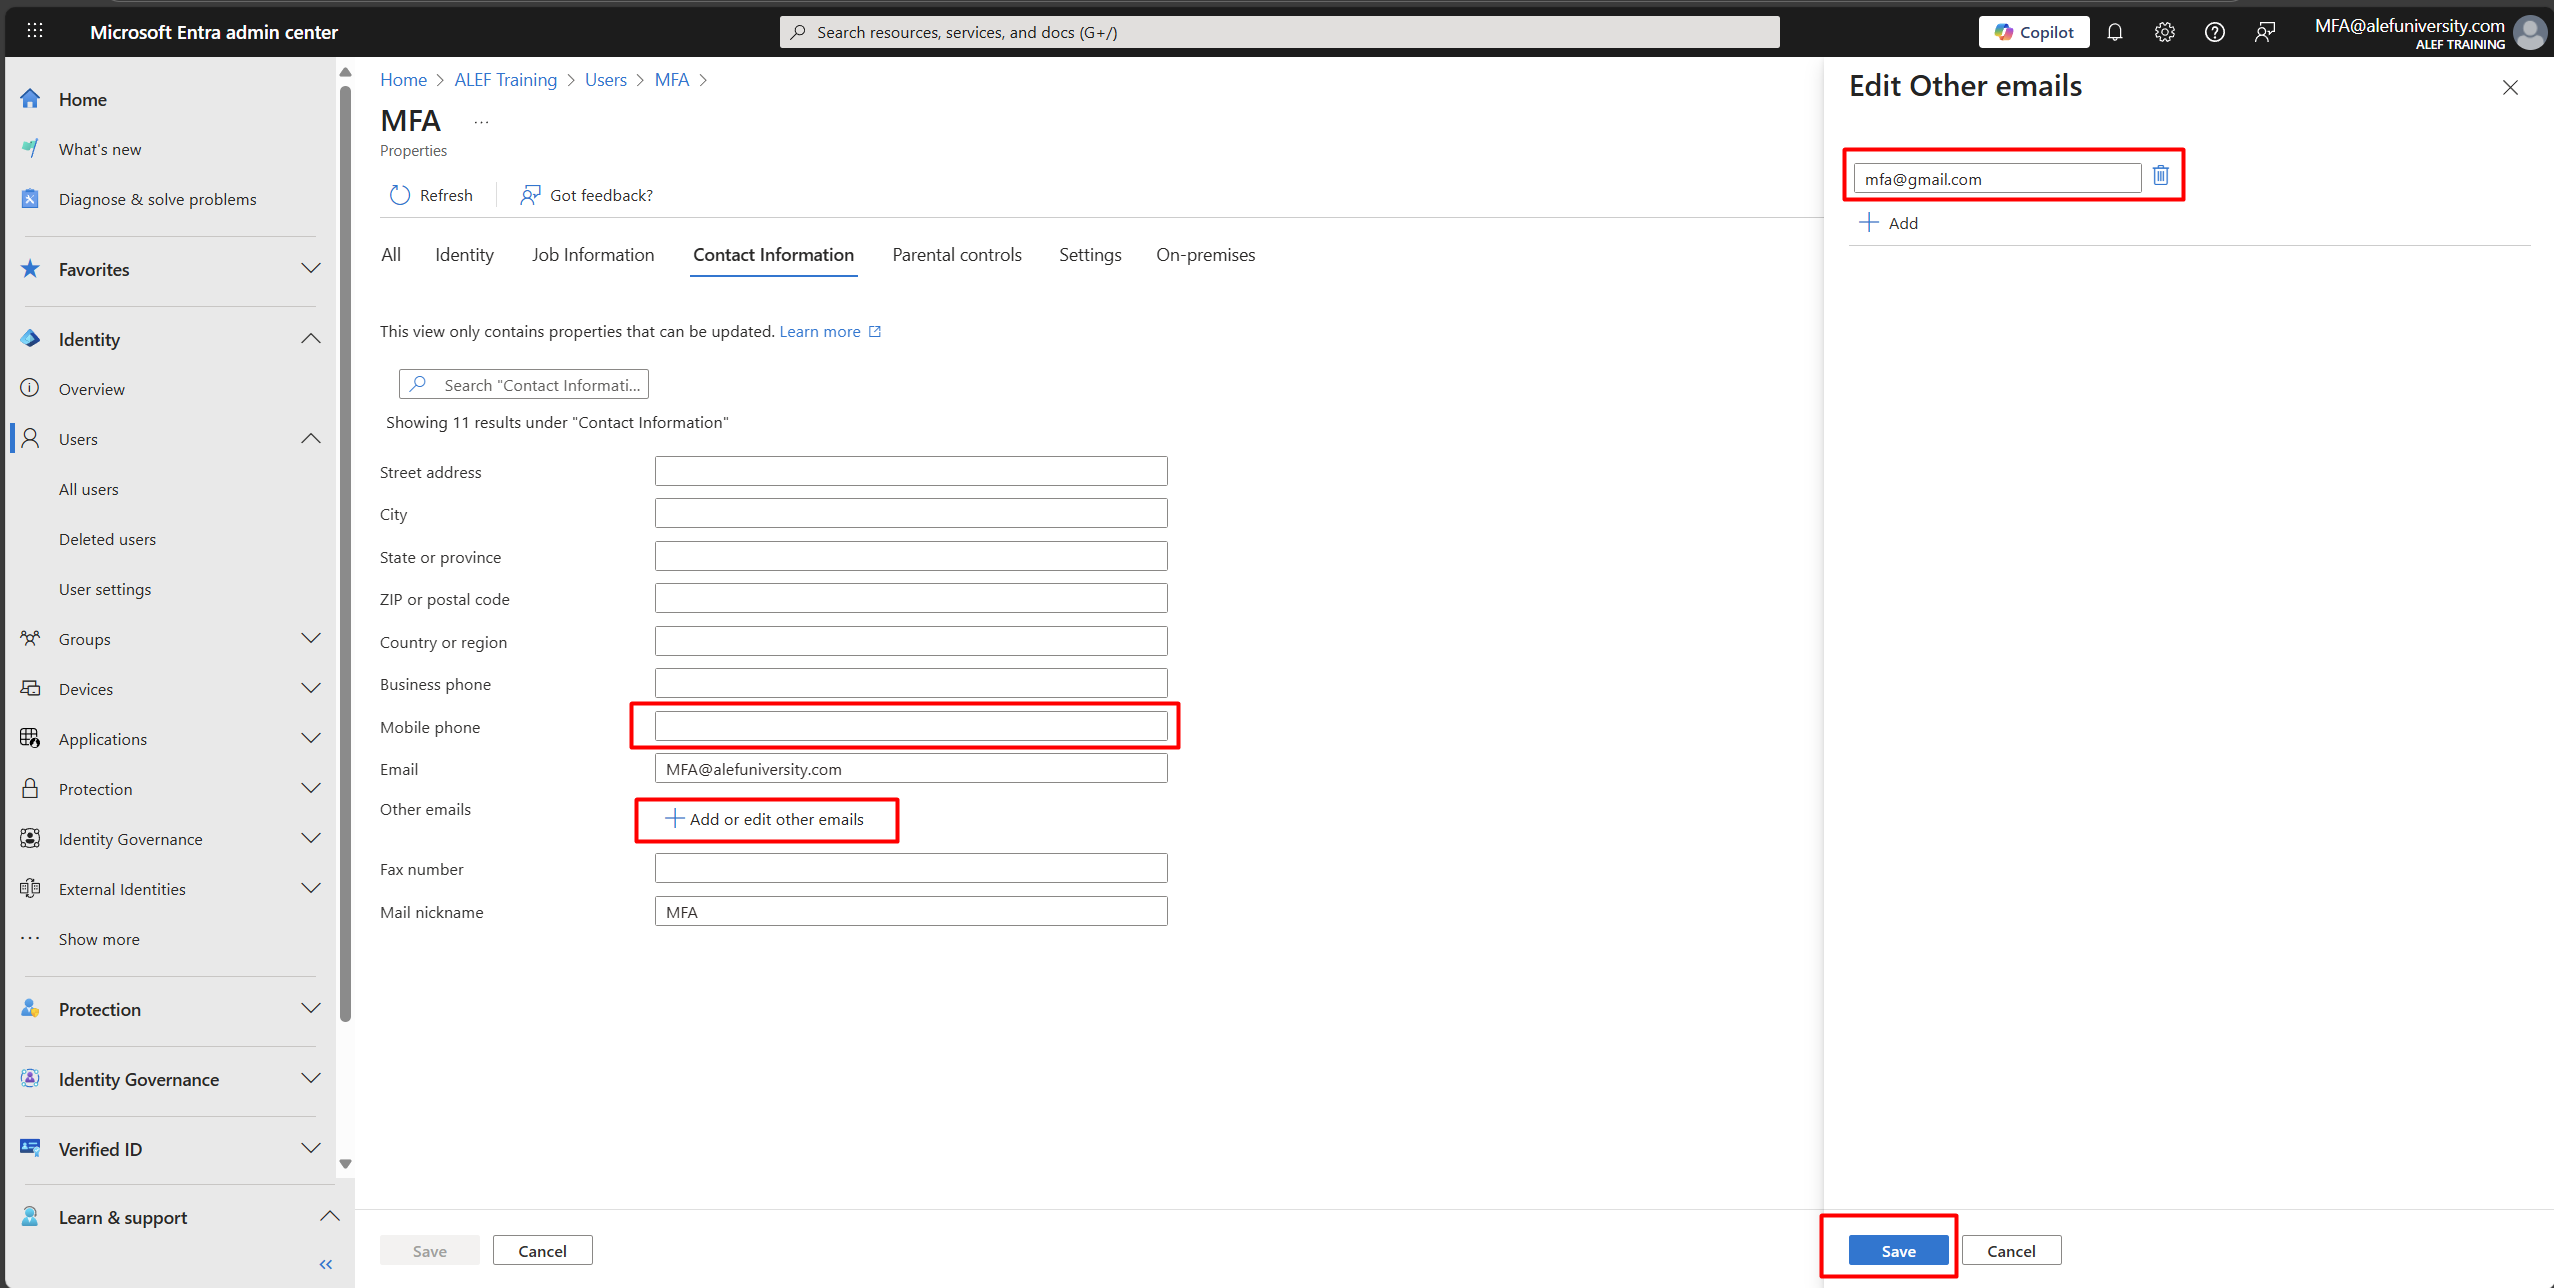This screenshot has height=1288, width=2554.
Task: Click the Users person icon
Action: pos(30,438)
